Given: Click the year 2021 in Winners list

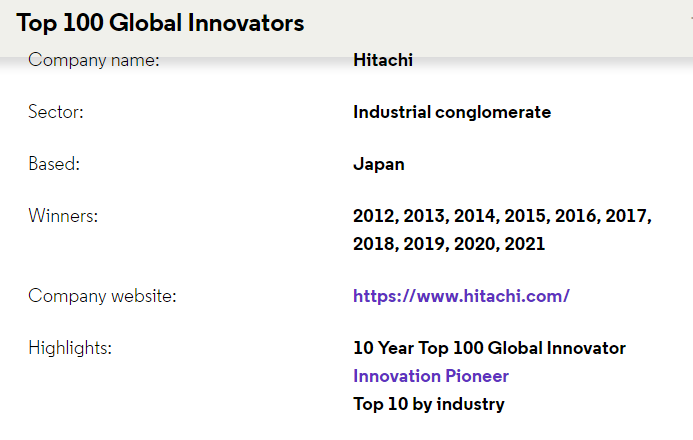Looking at the screenshot, I should [525, 244].
